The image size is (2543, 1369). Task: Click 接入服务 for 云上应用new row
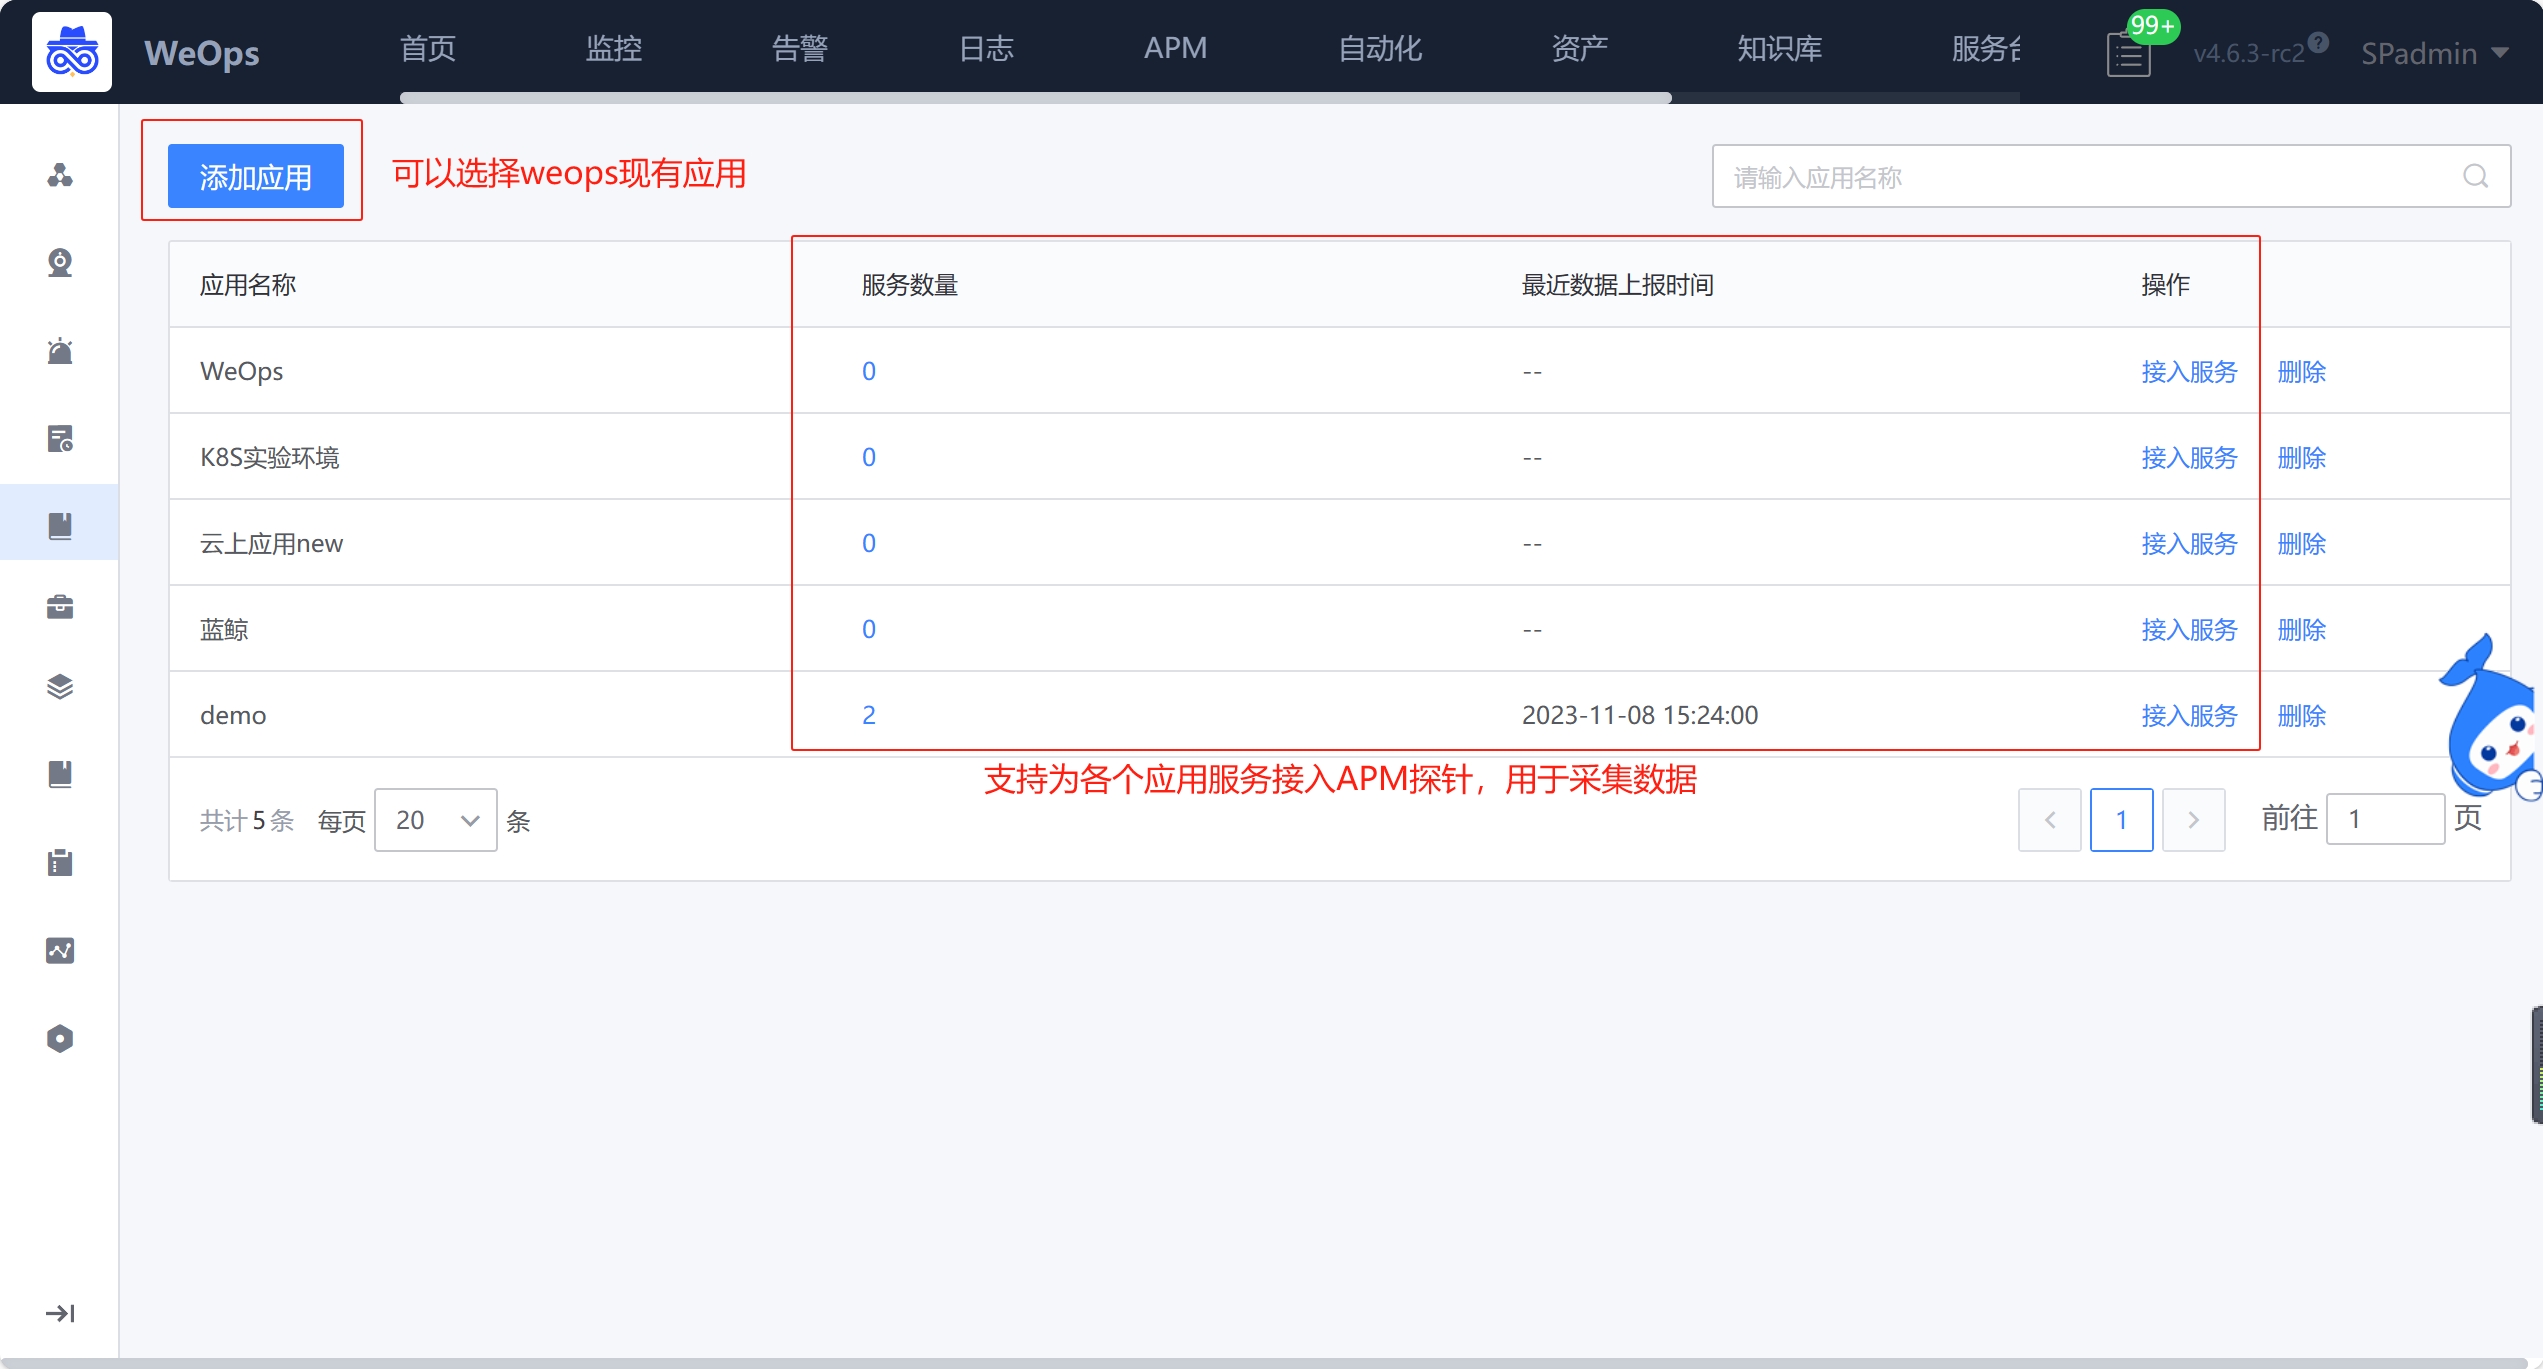pos(2189,543)
